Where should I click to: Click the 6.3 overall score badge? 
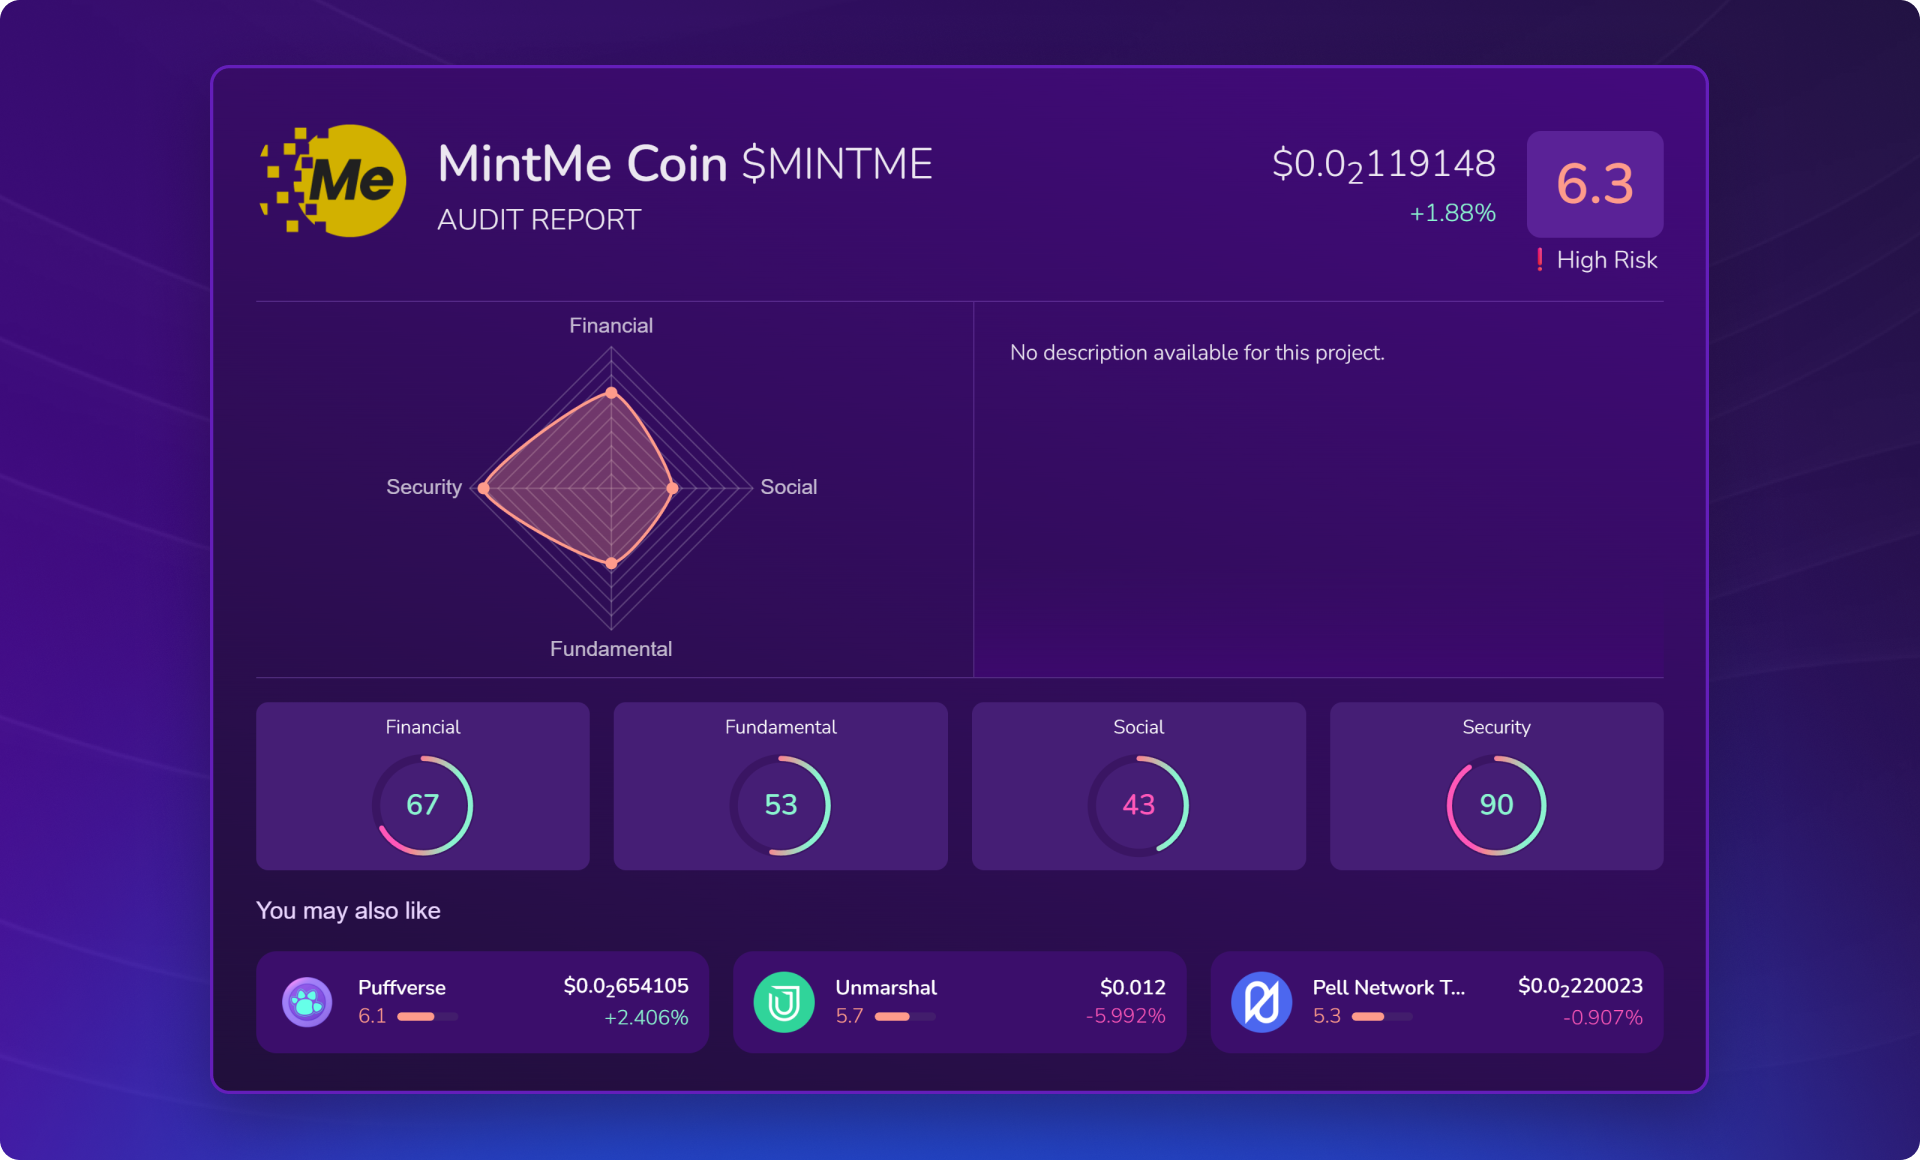tap(1594, 184)
